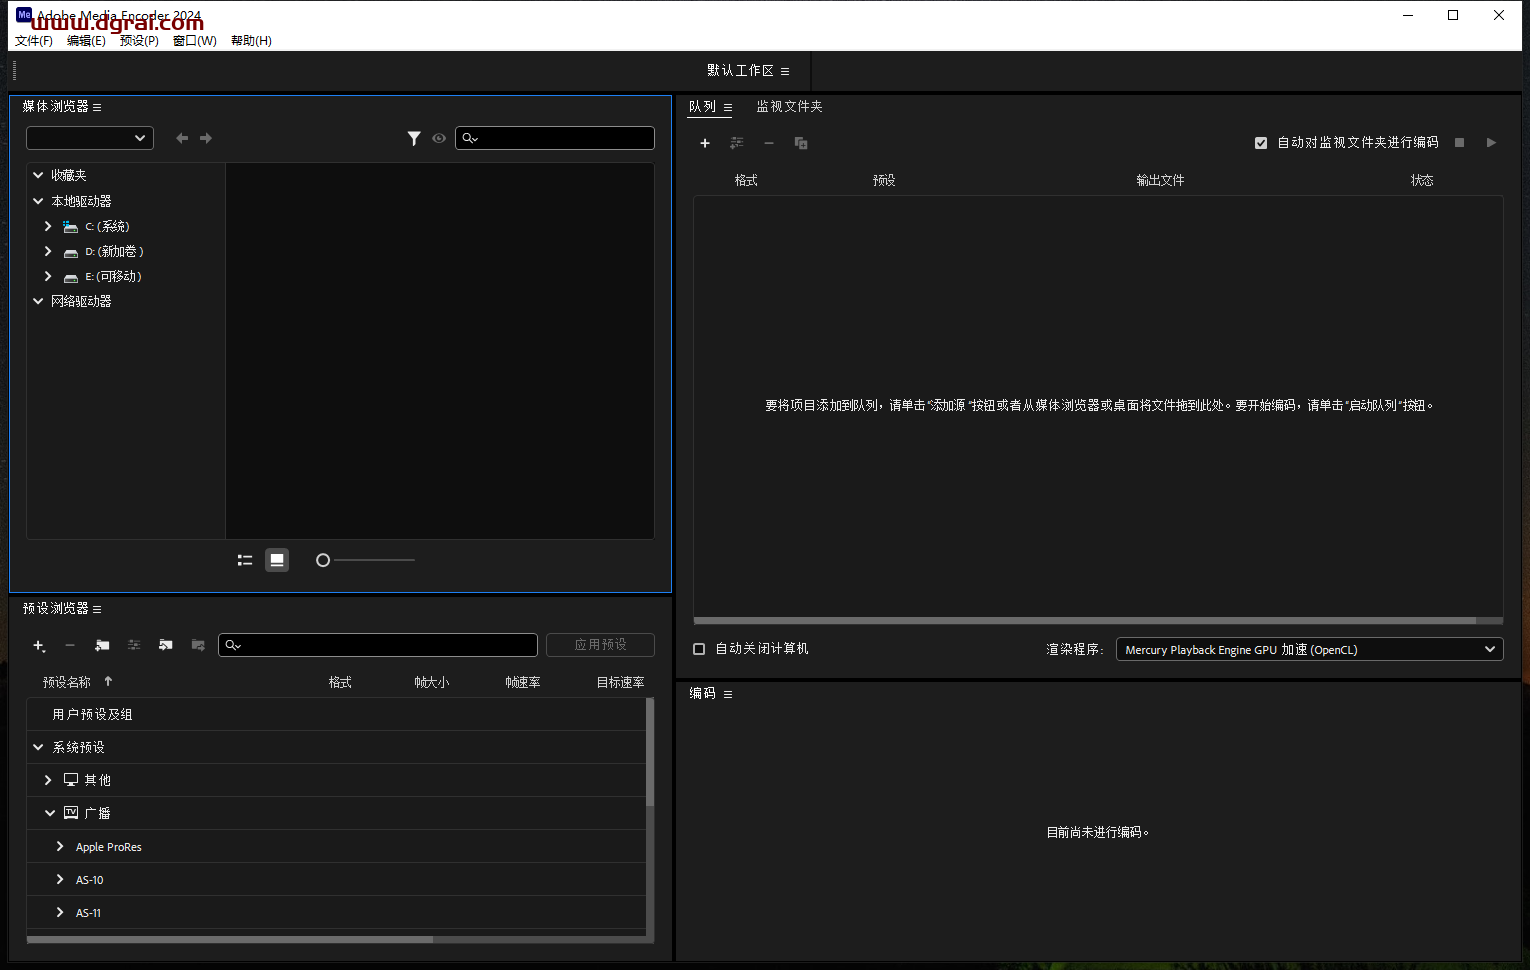Viewport: 1530px width, 970px height.
Task: Click the queue horizontal scrollbar
Action: point(1085,621)
